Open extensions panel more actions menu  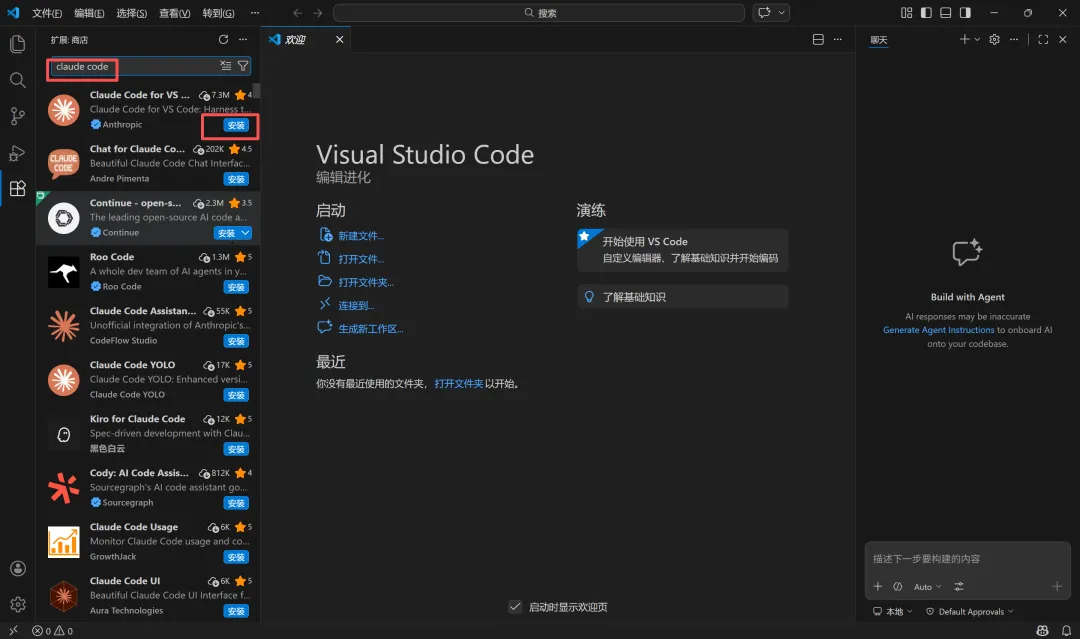pyautogui.click(x=243, y=40)
